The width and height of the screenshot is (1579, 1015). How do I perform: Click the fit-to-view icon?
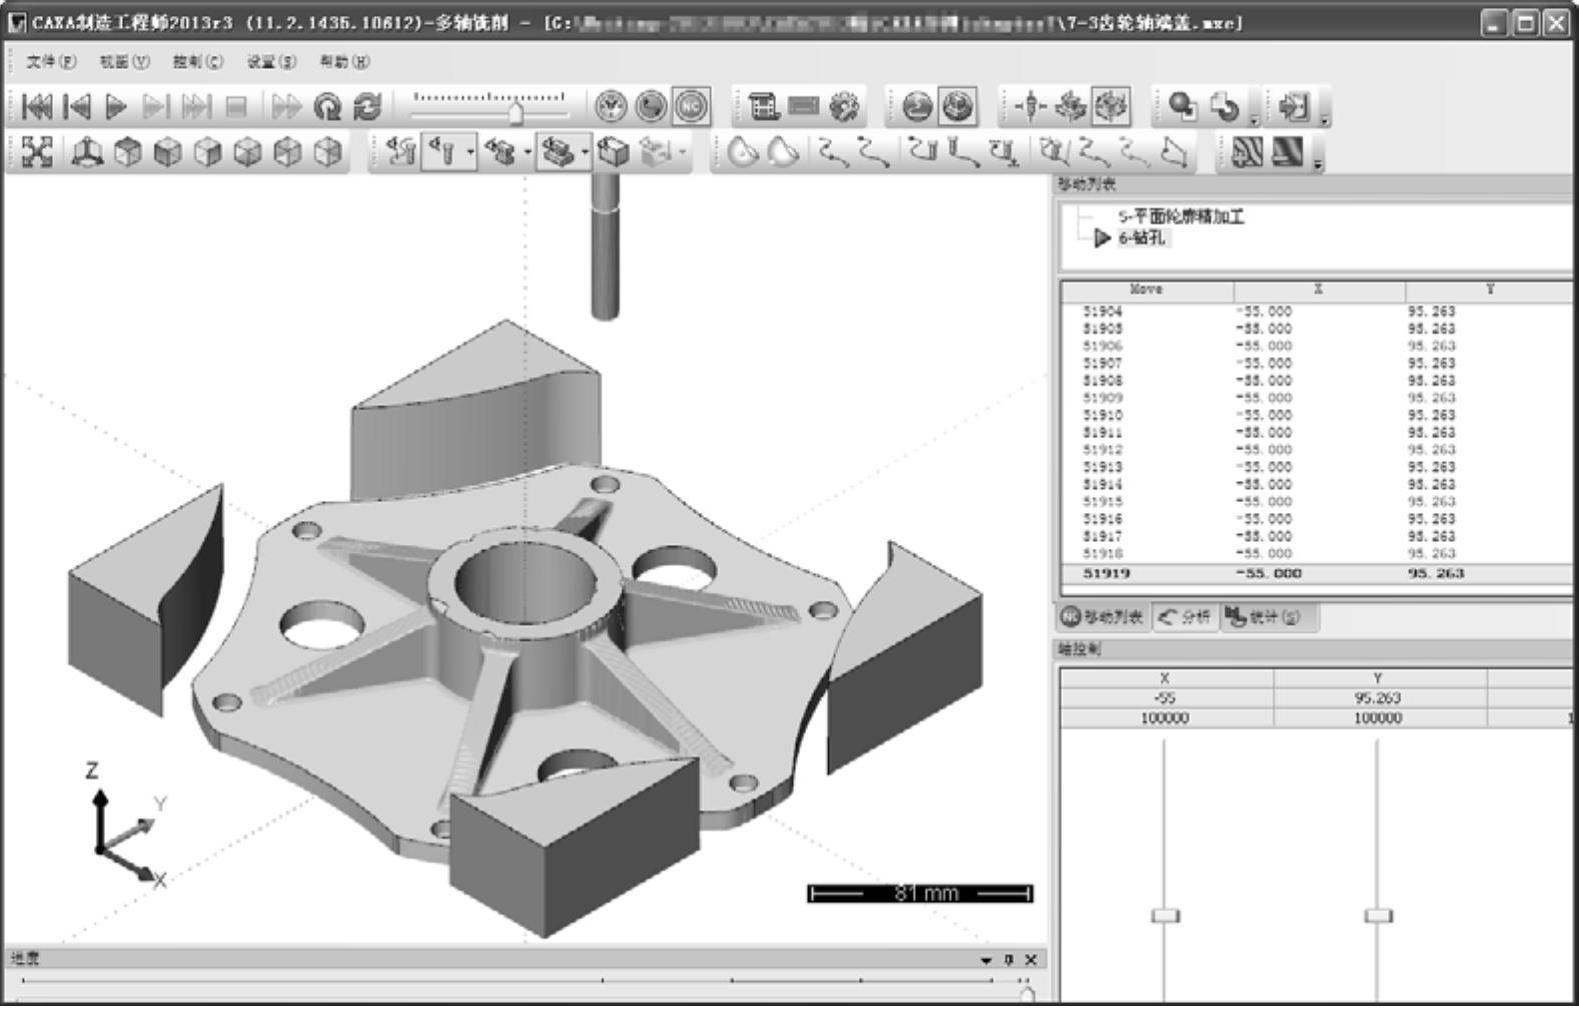pyautogui.click(x=37, y=152)
